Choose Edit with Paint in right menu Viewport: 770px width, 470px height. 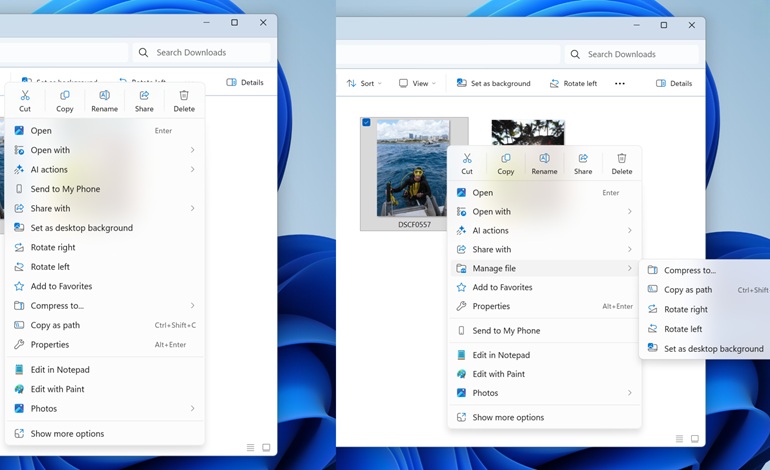coord(545,374)
